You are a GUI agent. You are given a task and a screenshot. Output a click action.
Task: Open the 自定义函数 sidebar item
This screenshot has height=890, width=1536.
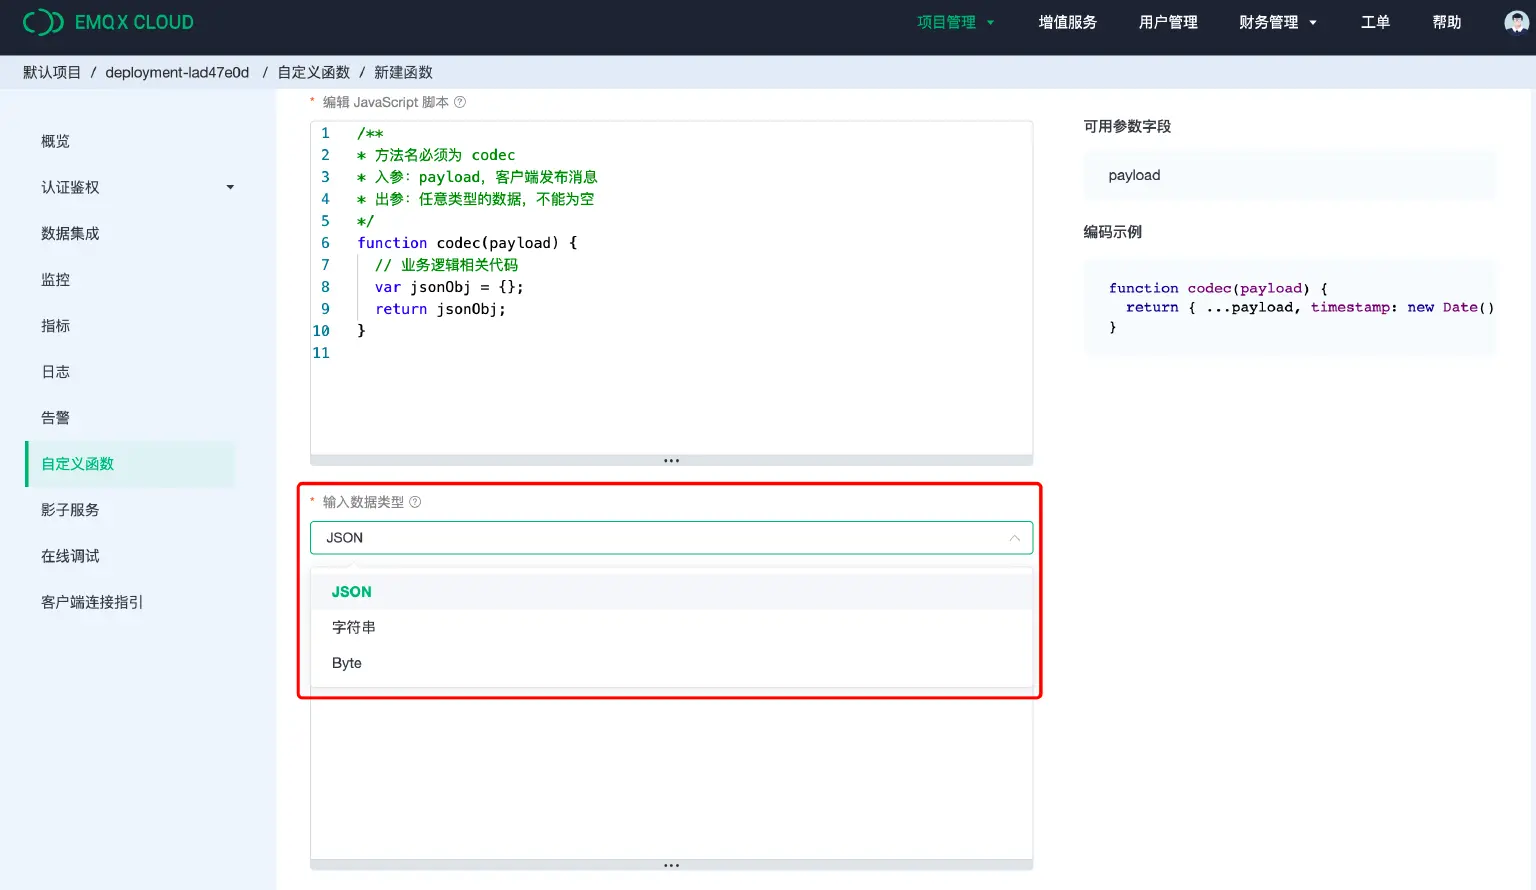tap(76, 463)
